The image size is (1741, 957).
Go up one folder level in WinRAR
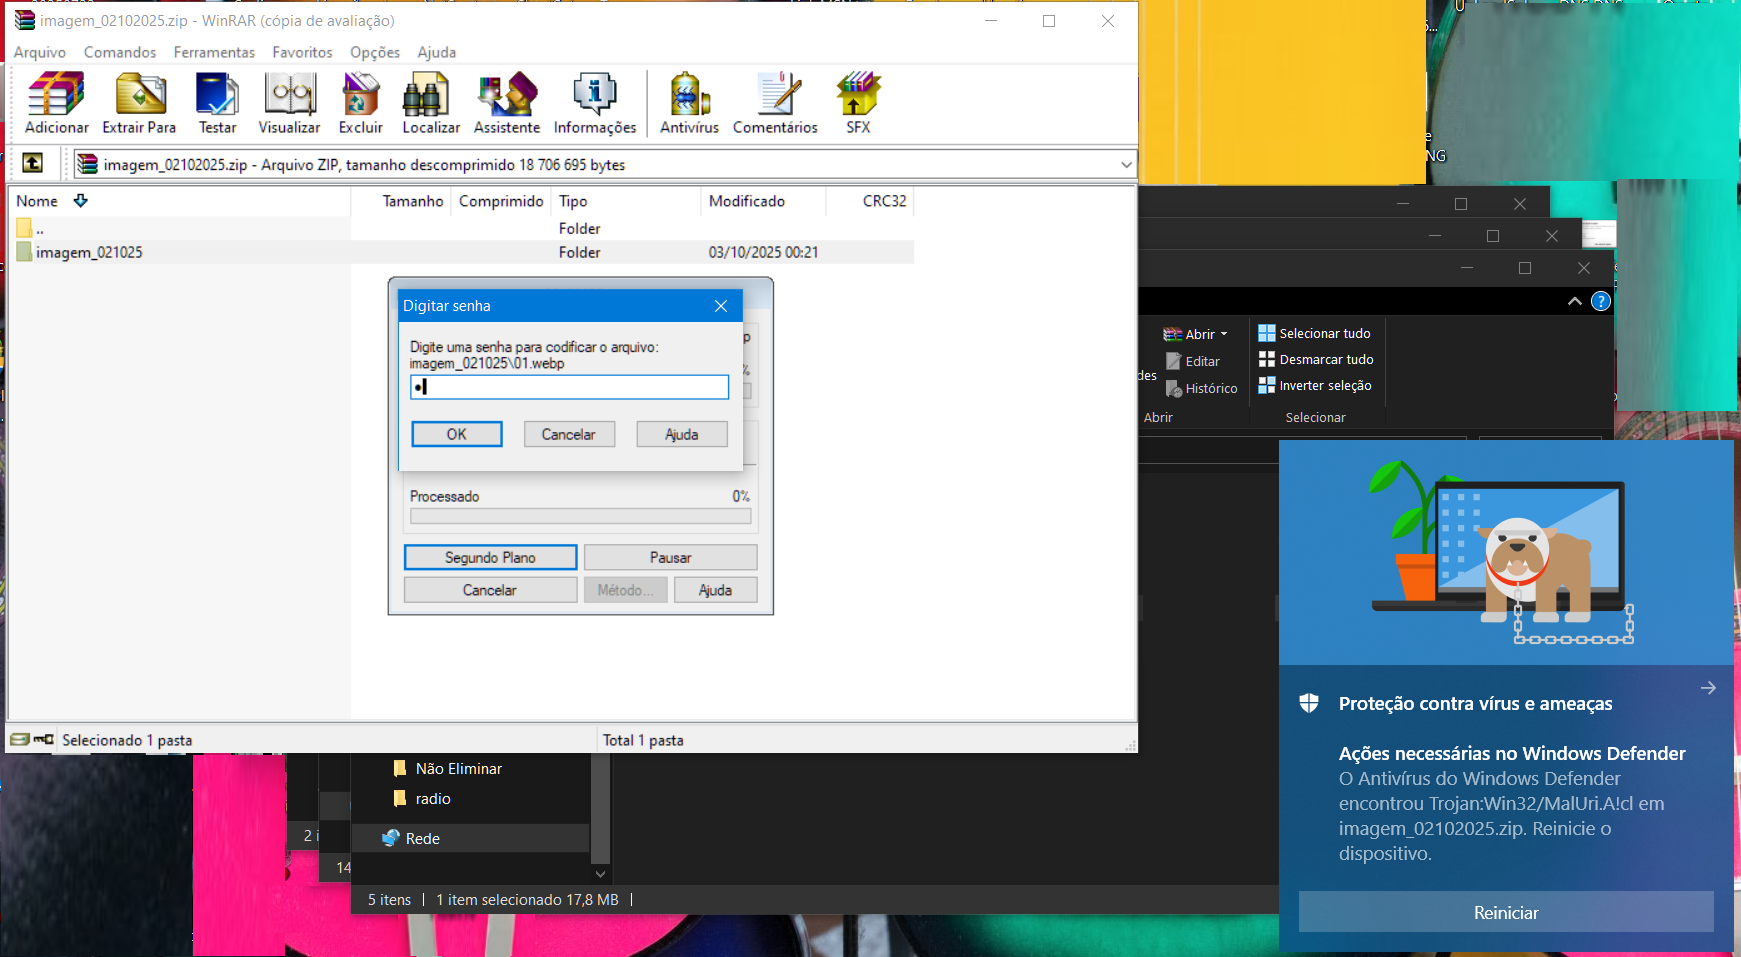[x=32, y=163]
